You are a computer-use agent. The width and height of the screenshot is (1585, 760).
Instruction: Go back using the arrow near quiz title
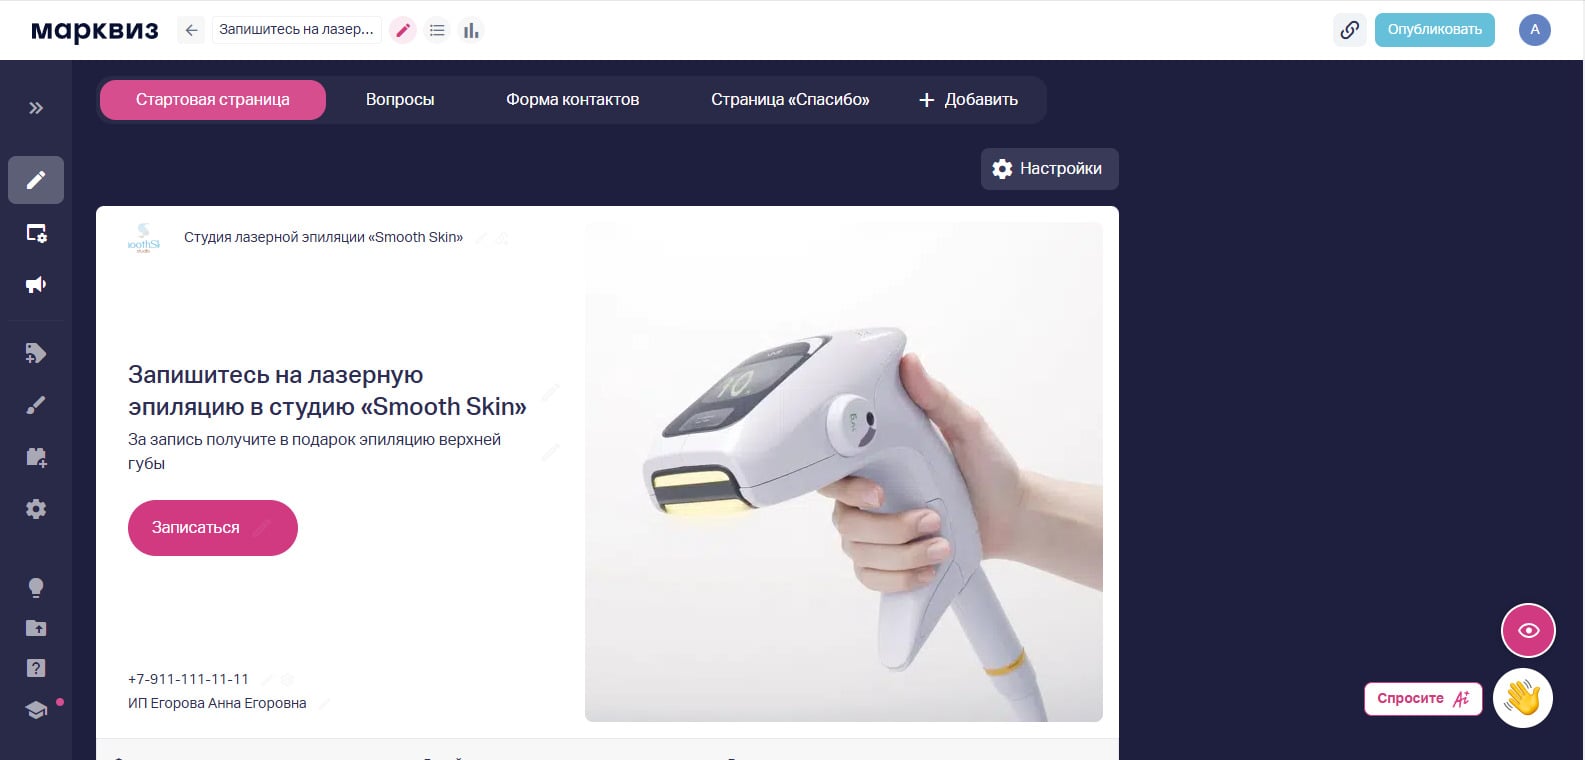coord(191,30)
